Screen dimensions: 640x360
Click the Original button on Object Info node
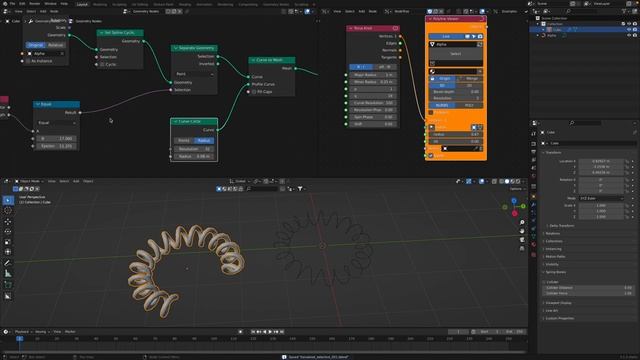pyautogui.click(x=36, y=45)
